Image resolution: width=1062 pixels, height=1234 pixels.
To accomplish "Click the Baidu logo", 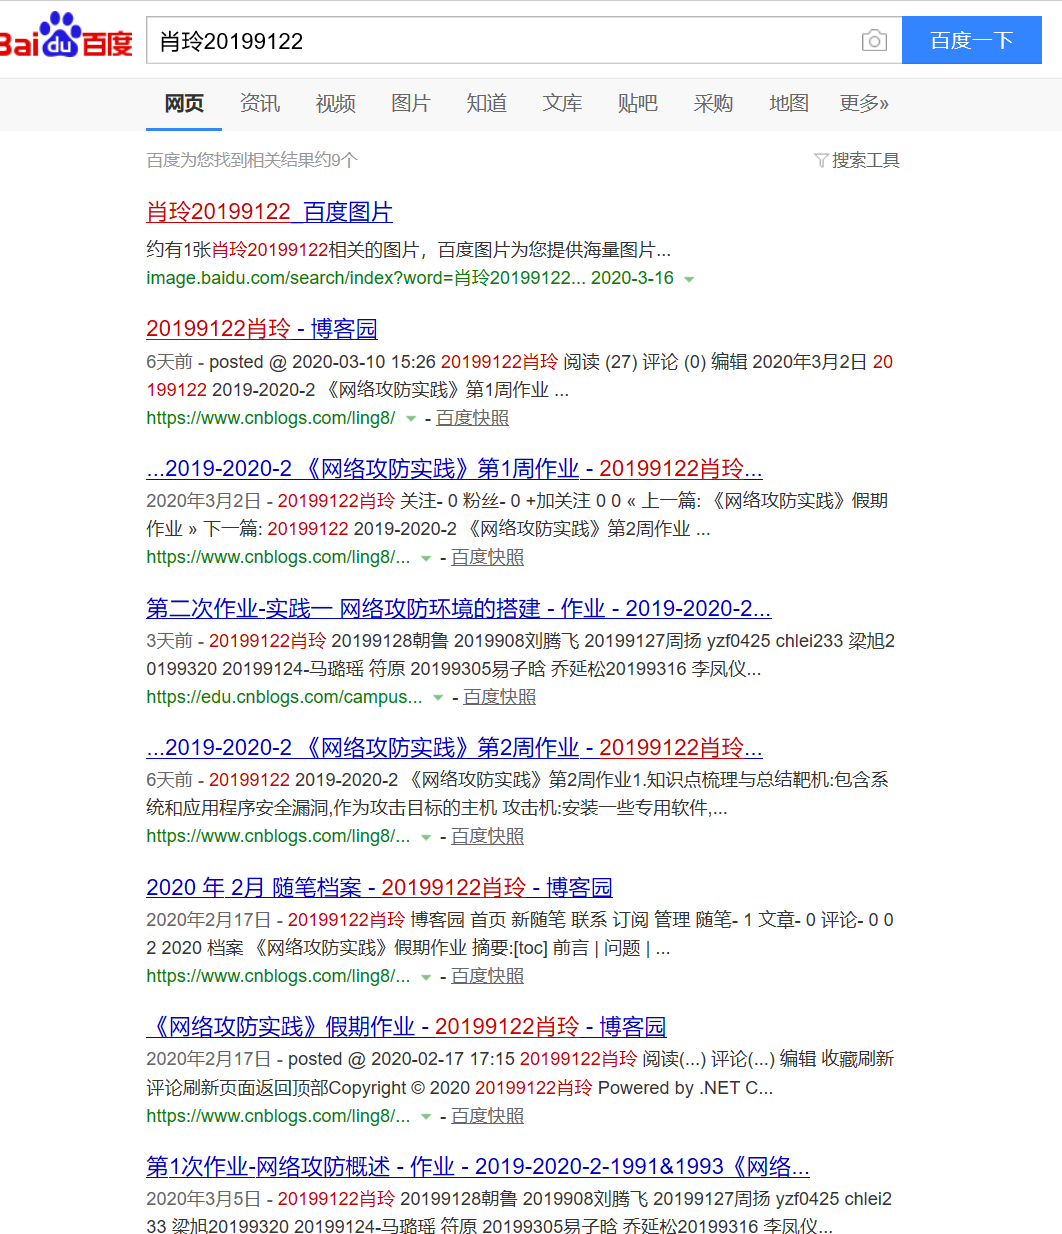I will (66, 37).
